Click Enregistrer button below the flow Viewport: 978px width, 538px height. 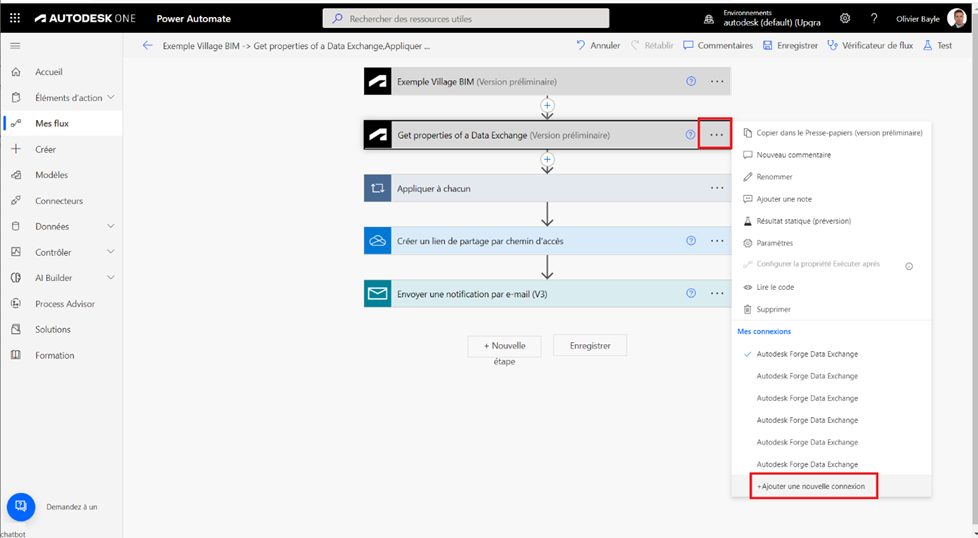[590, 346]
